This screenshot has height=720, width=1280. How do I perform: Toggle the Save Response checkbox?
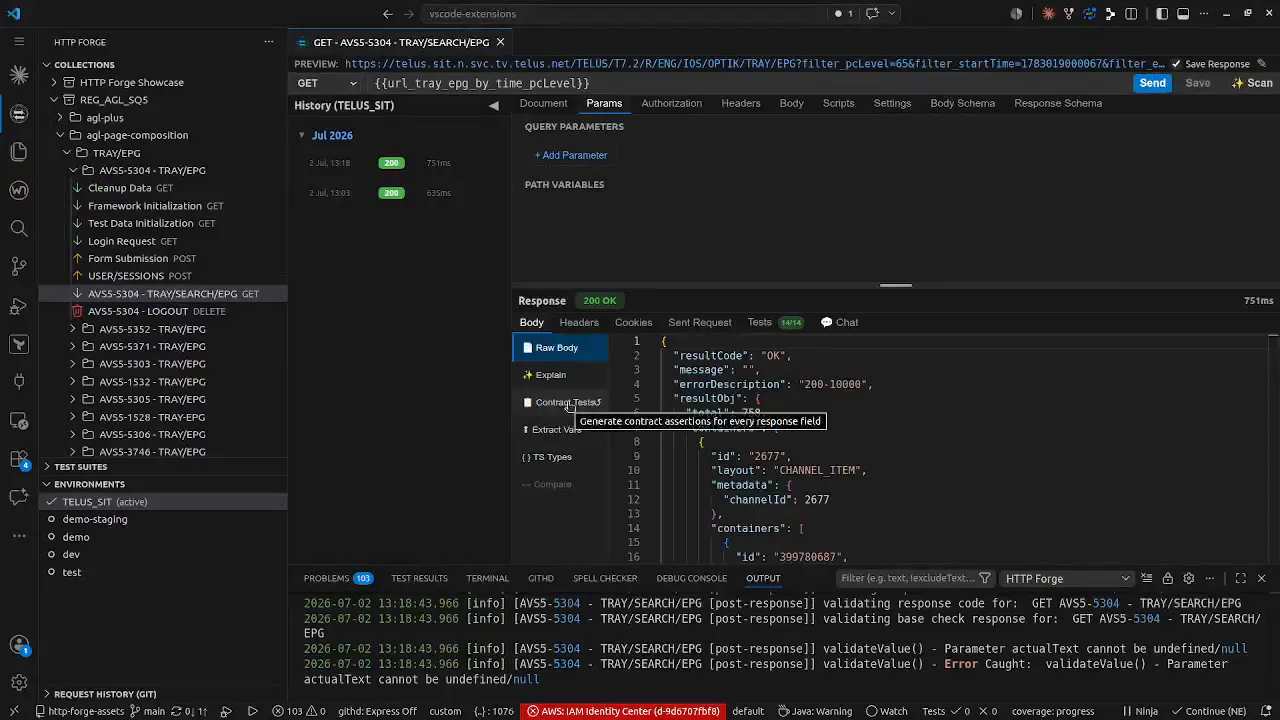point(1176,64)
